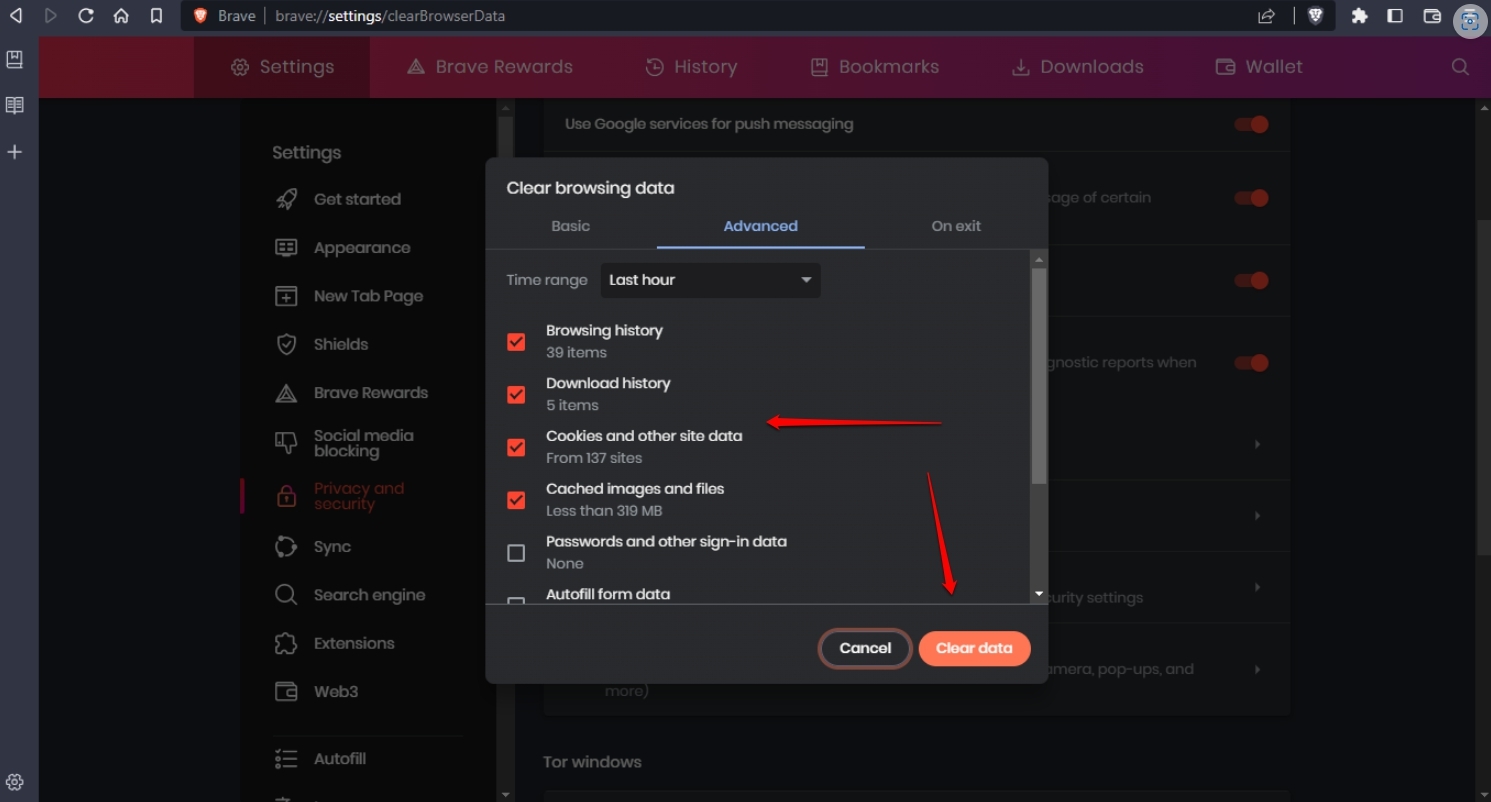Open the Settings top navigation tab
This screenshot has height=802, width=1491.
pos(282,67)
